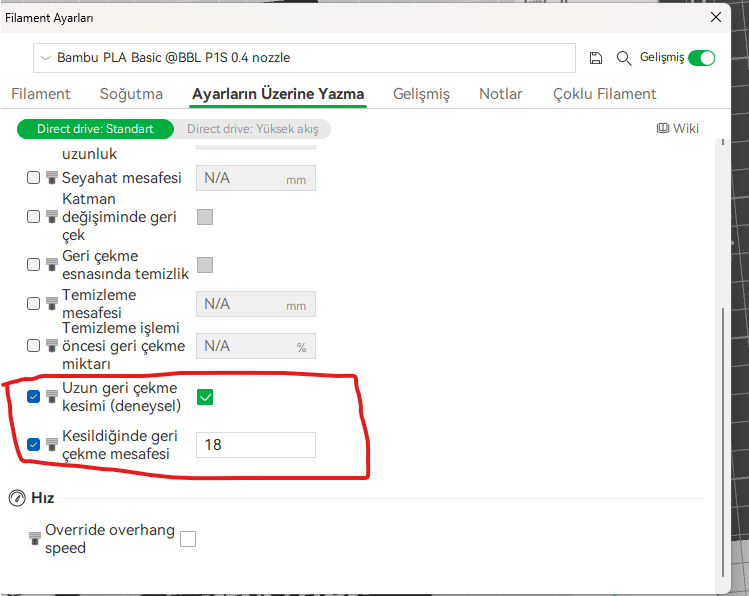Click the Hız speed gauge icon

tap(16, 498)
